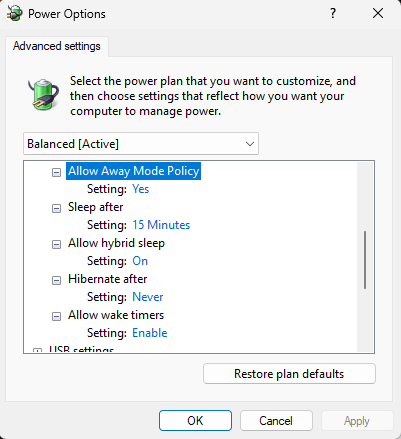Select the Sleep after tree item
401x439 pixels.
(x=95, y=207)
